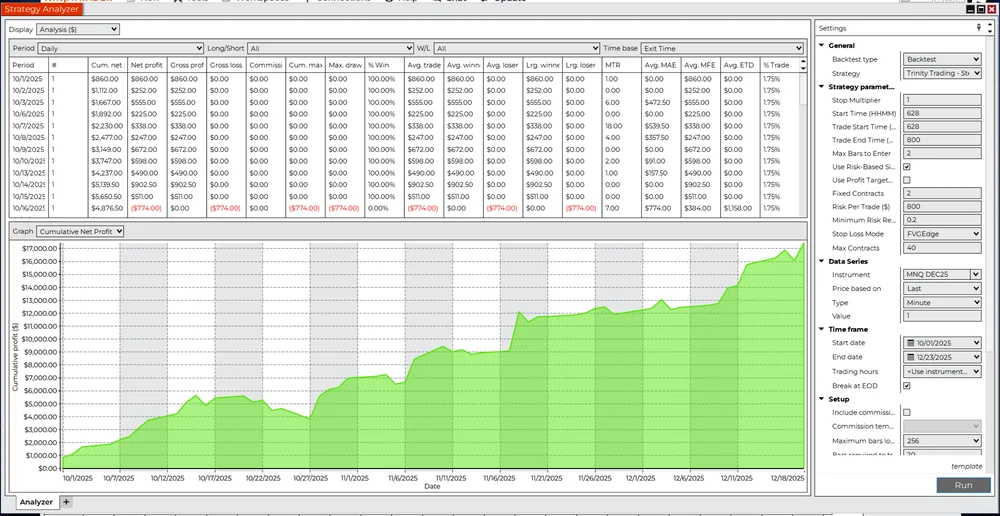Click the Stop Multiplier input field
The height and width of the screenshot is (516, 1000).
[x=942, y=100]
